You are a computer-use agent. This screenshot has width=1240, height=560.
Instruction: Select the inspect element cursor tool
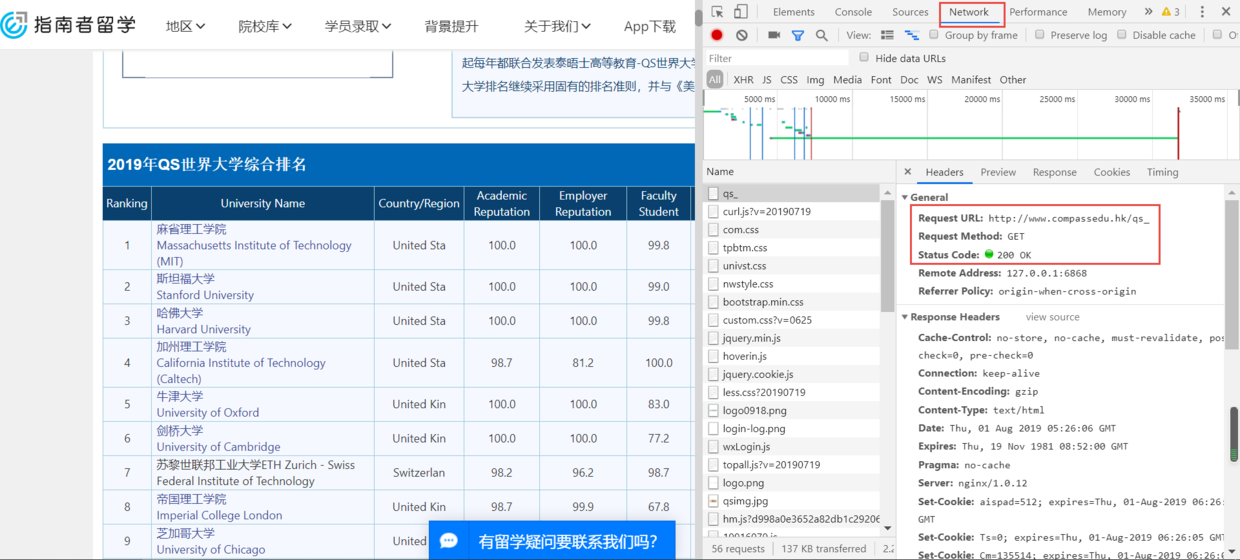[x=717, y=12]
